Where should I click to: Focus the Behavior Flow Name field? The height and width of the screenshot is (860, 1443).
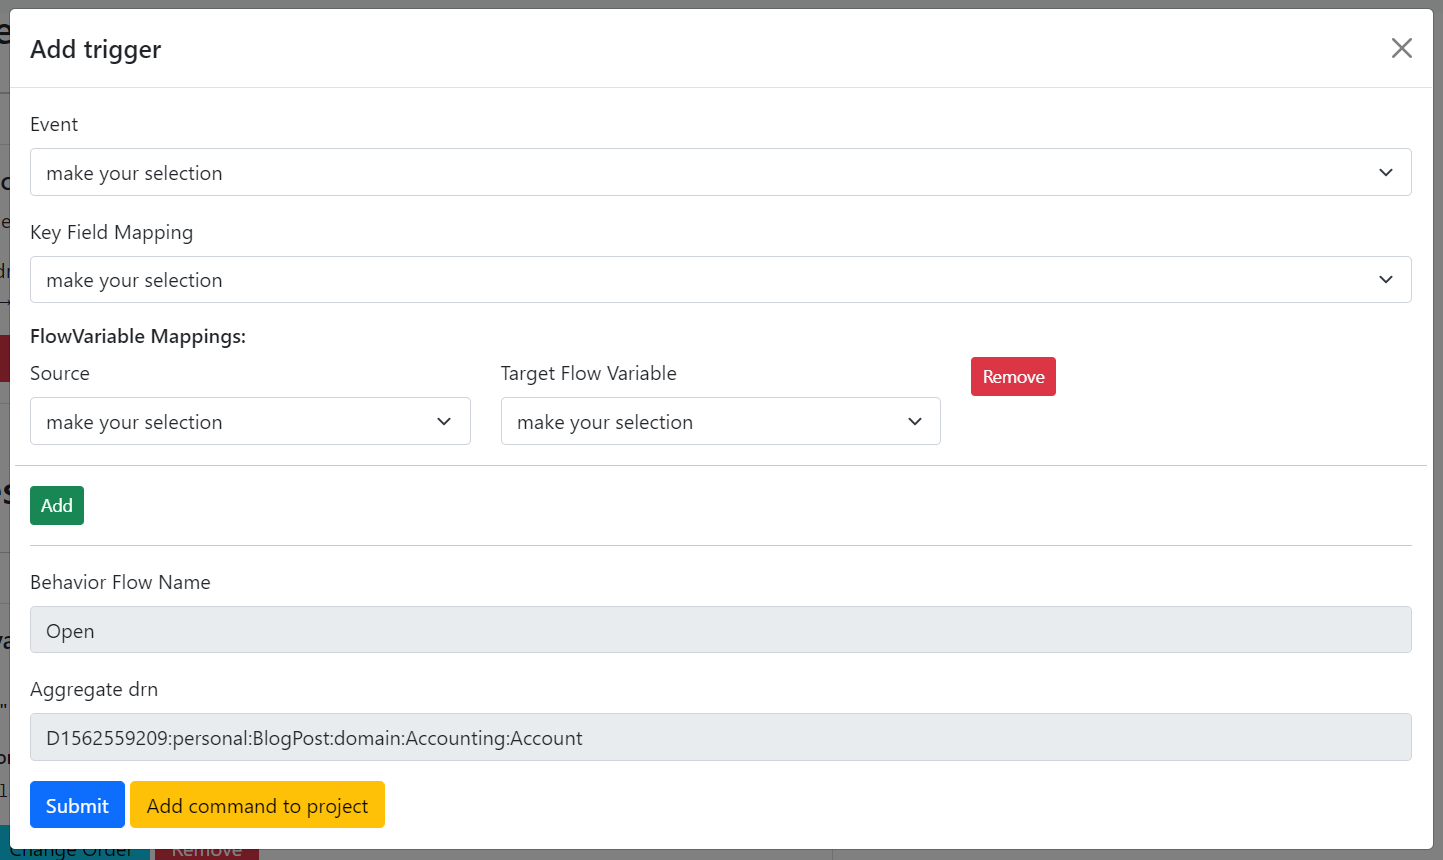pyautogui.click(x=720, y=630)
